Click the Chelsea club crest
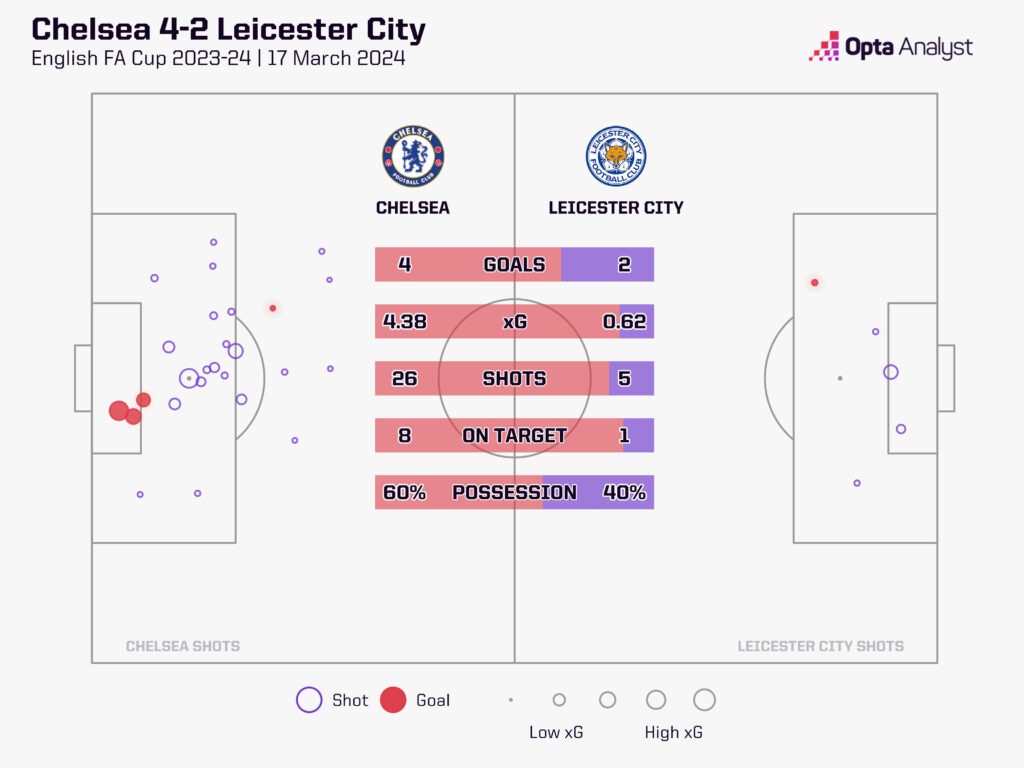This screenshot has height=768, width=1024. point(413,156)
